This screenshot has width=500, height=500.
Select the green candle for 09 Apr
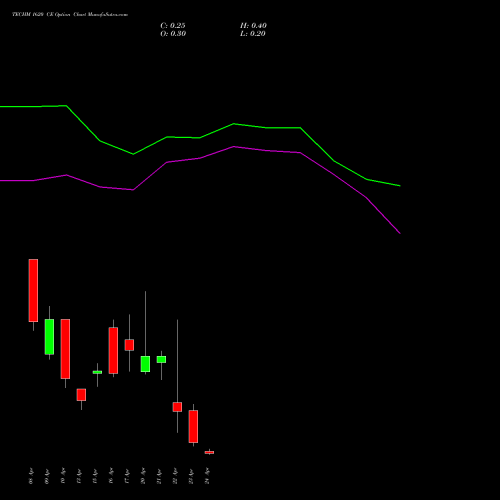click(x=49, y=337)
